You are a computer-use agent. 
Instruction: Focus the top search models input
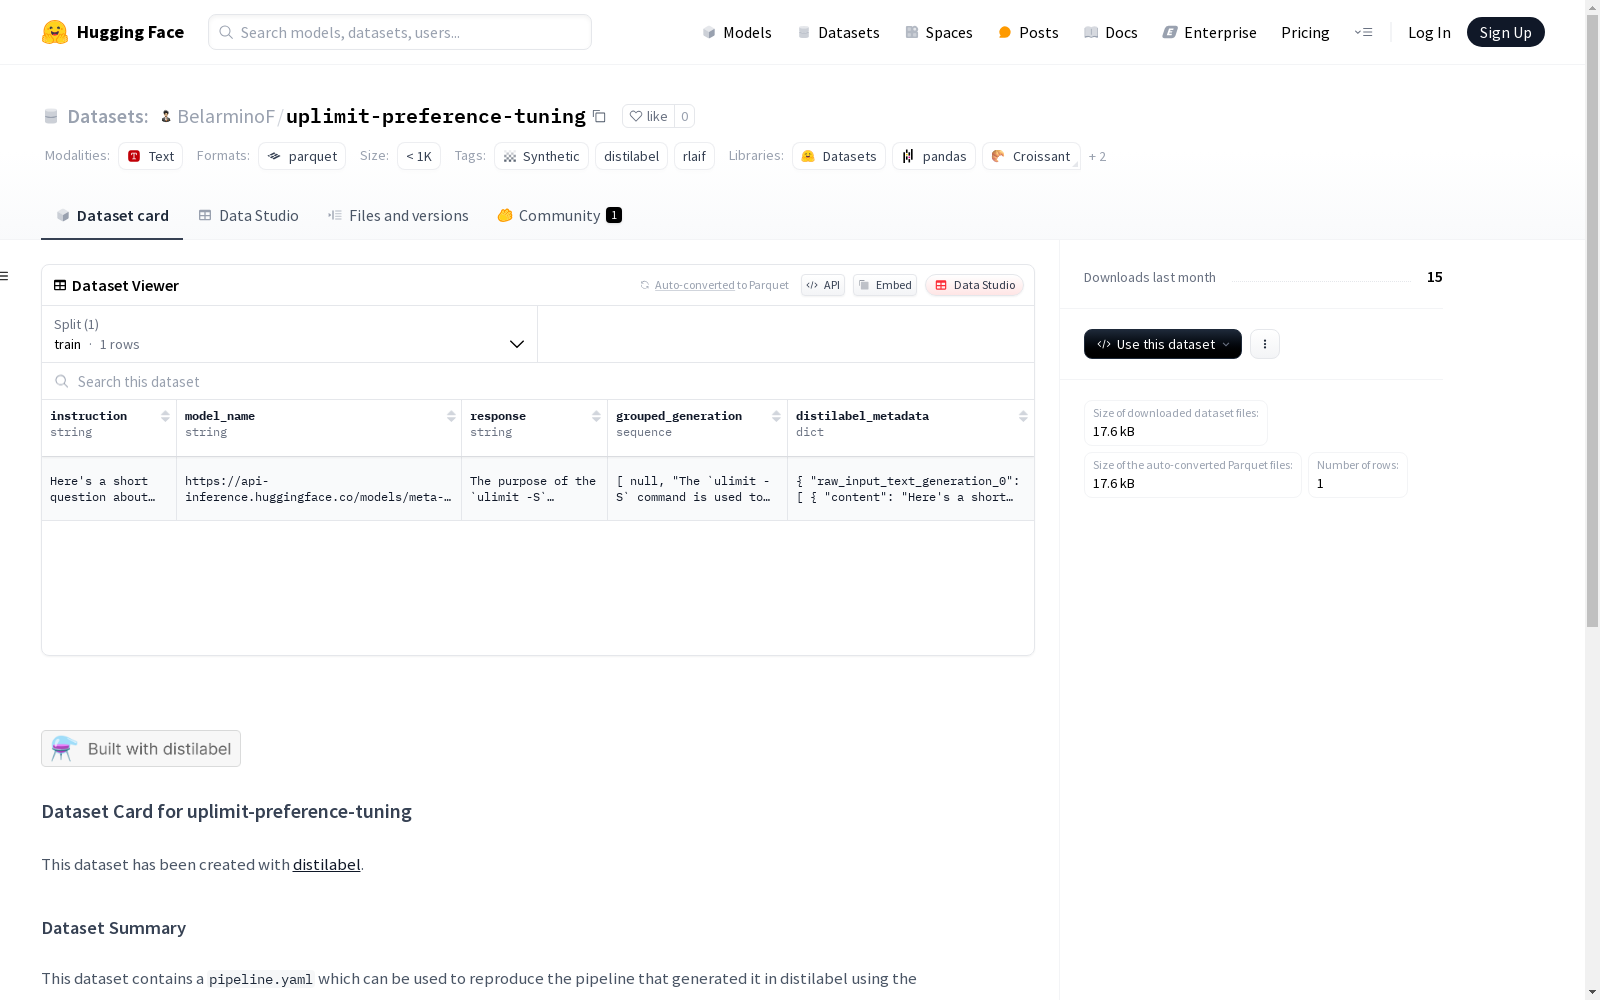pos(400,32)
